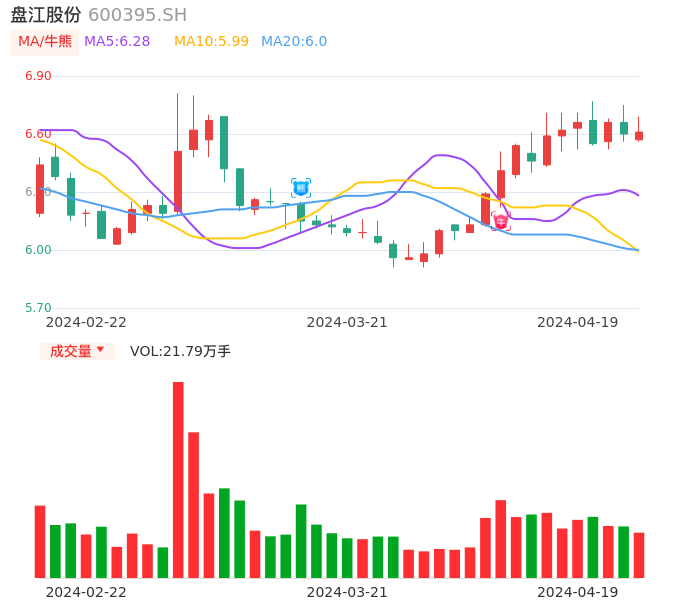Click the MA5:6.28 legend label
Image resolution: width=686 pixels, height=606 pixels.
click(117, 42)
